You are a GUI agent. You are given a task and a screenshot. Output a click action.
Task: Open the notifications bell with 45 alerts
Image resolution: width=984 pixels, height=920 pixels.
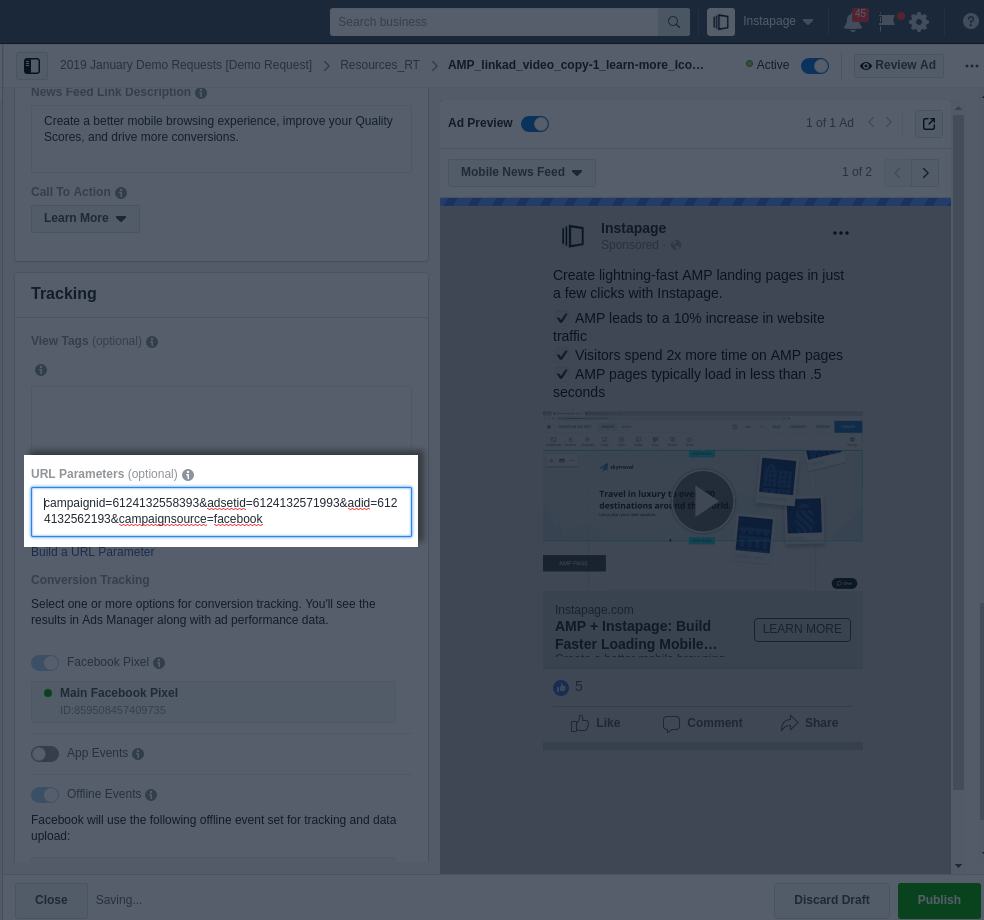(x=853, y=22)
